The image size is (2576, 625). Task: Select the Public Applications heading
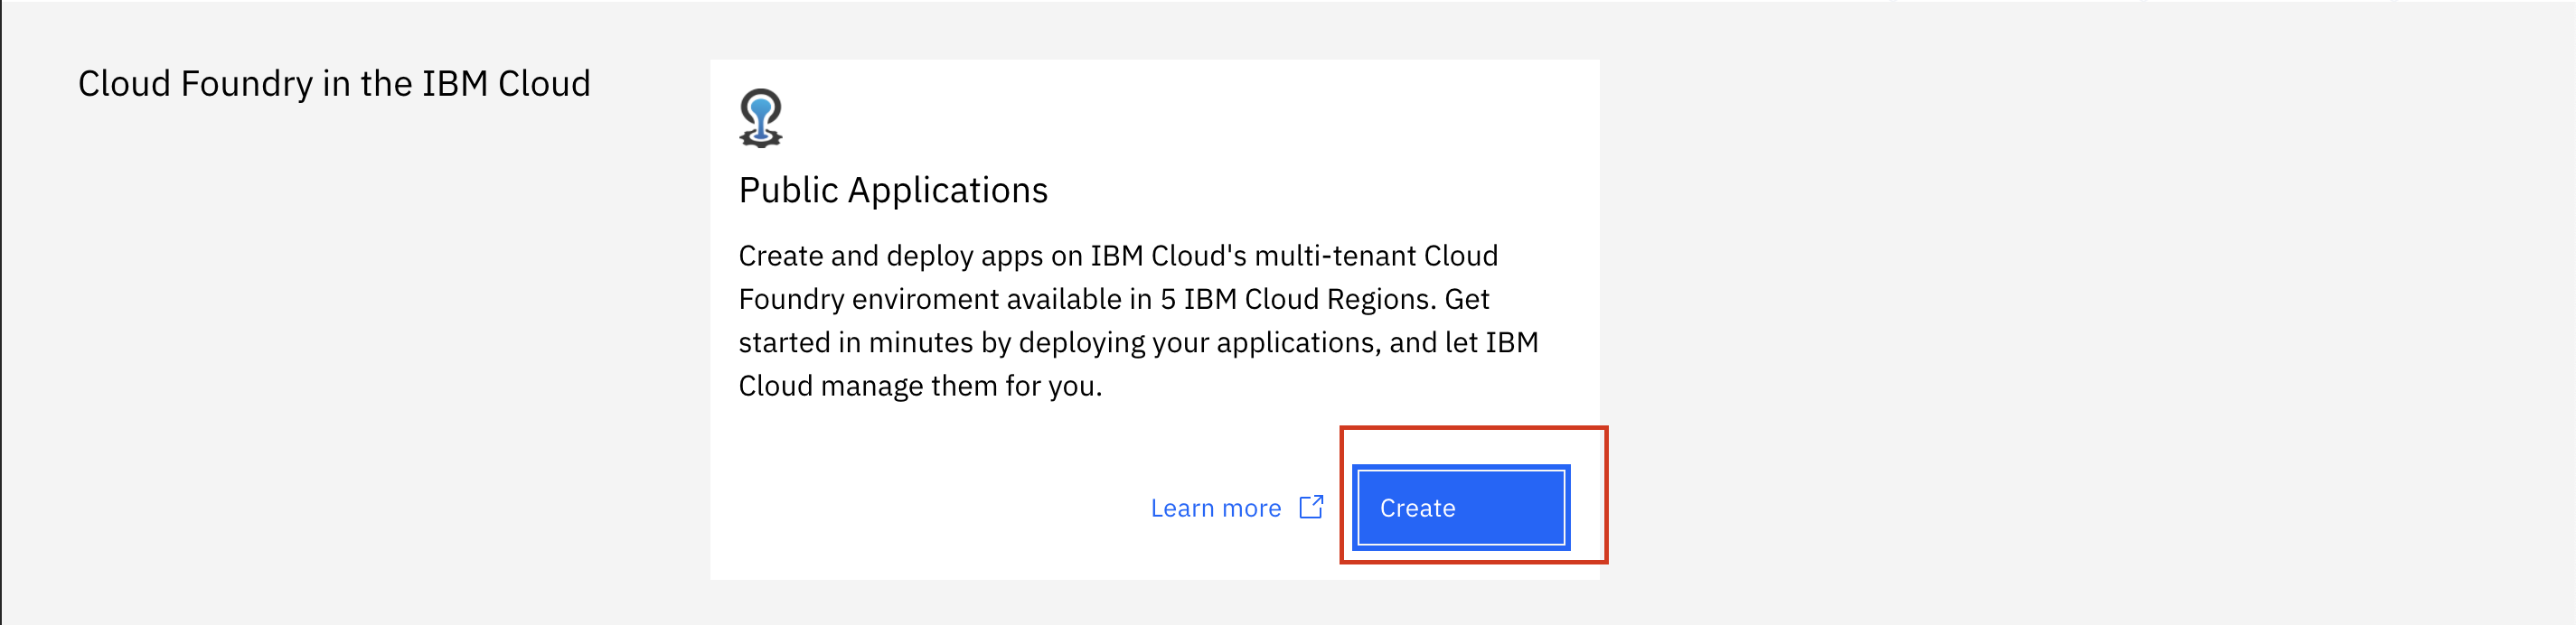coord(893,190)
